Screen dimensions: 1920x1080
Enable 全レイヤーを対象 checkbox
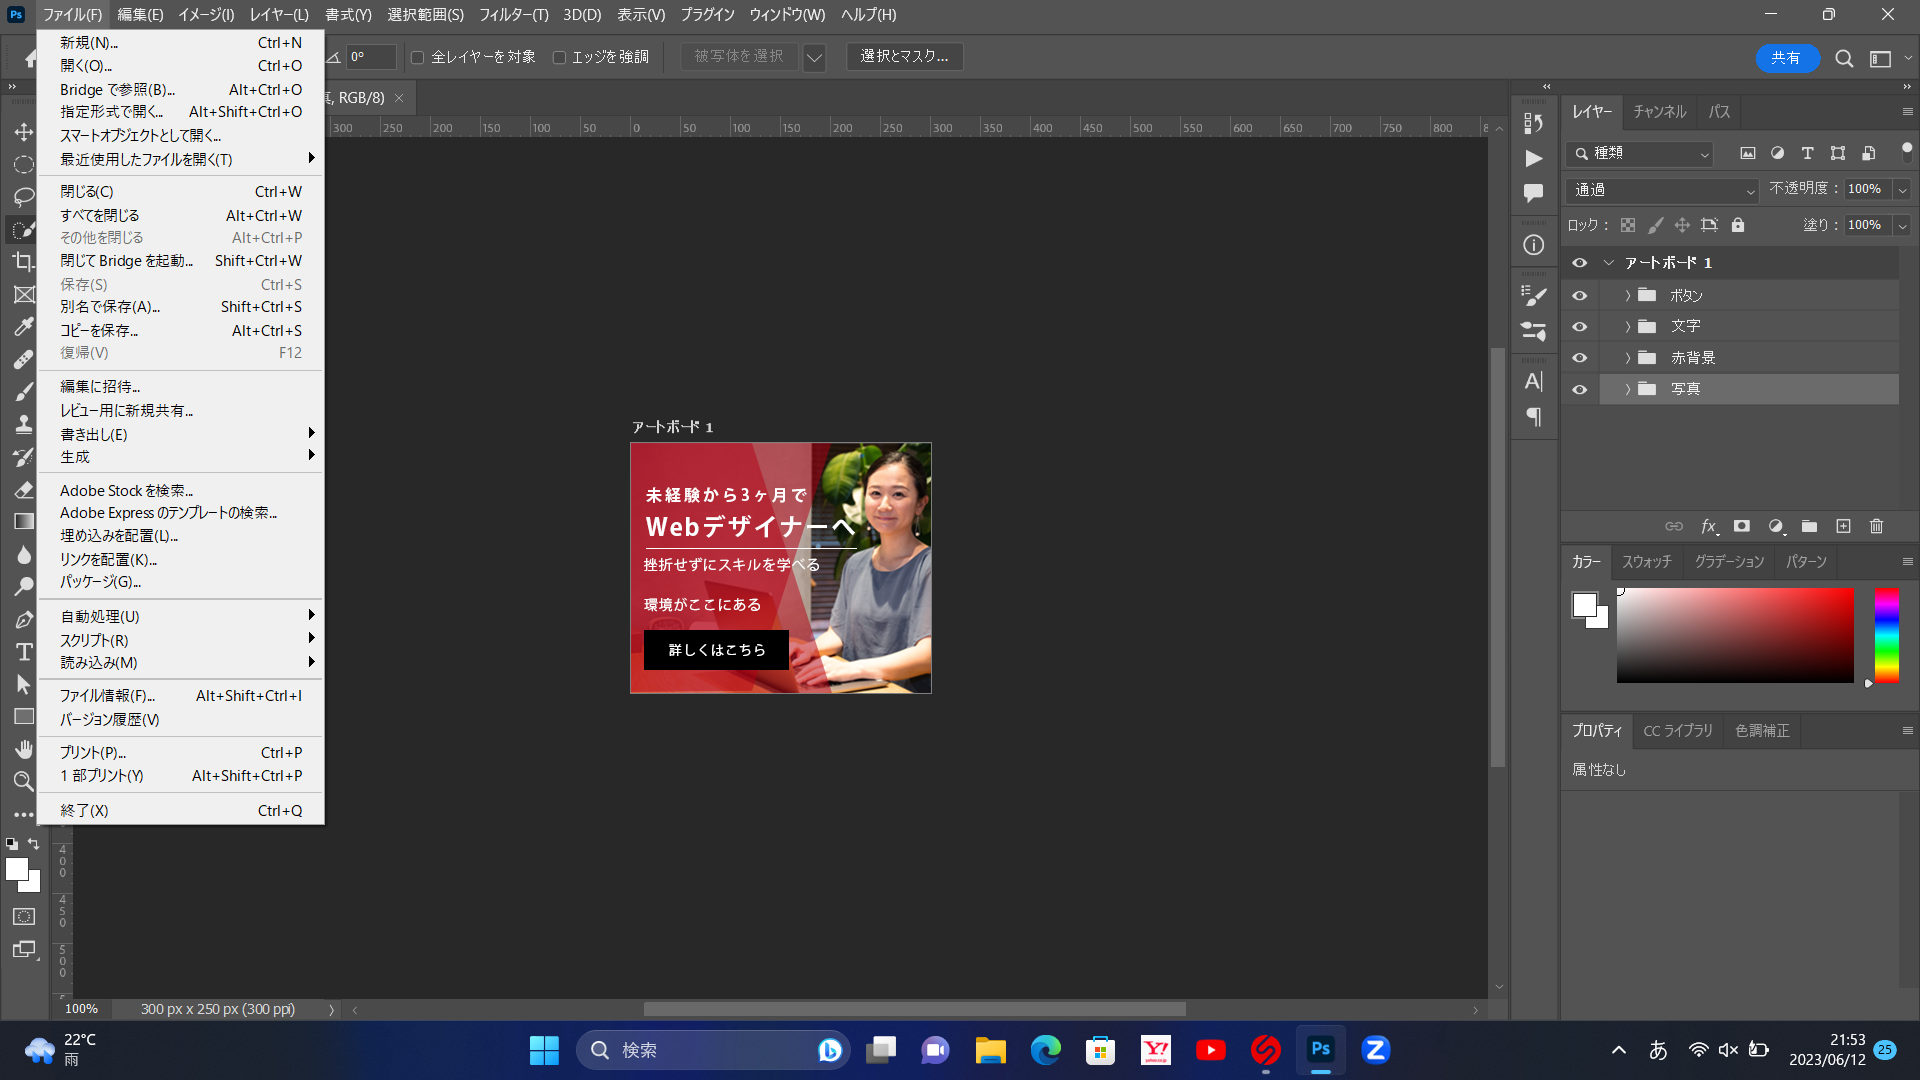click(418, 57)
